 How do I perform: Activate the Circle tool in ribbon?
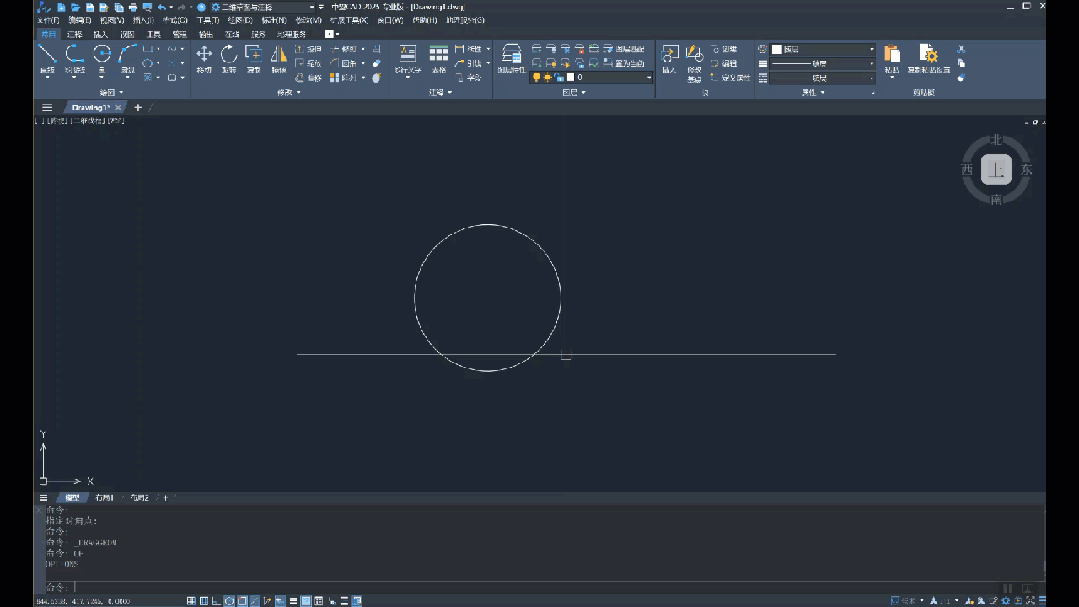pos(102,55)
